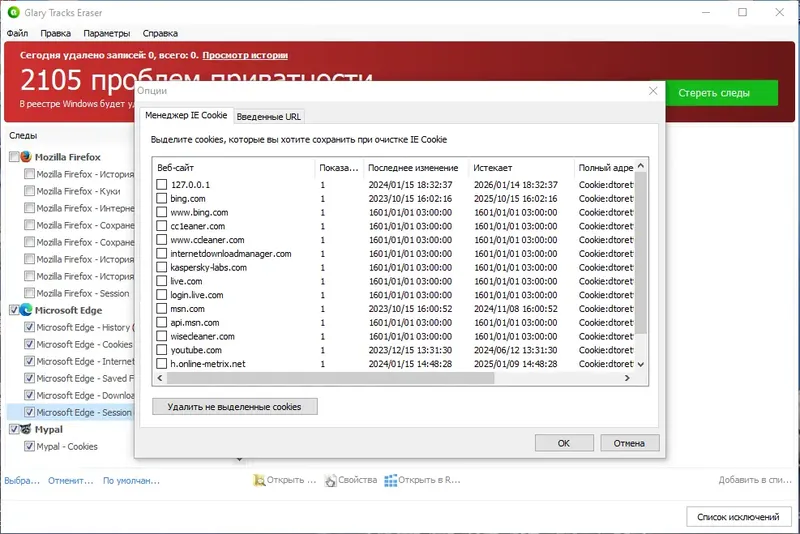Switch to Введенные URL tab
Screen dimensions: 800x534
269,116
